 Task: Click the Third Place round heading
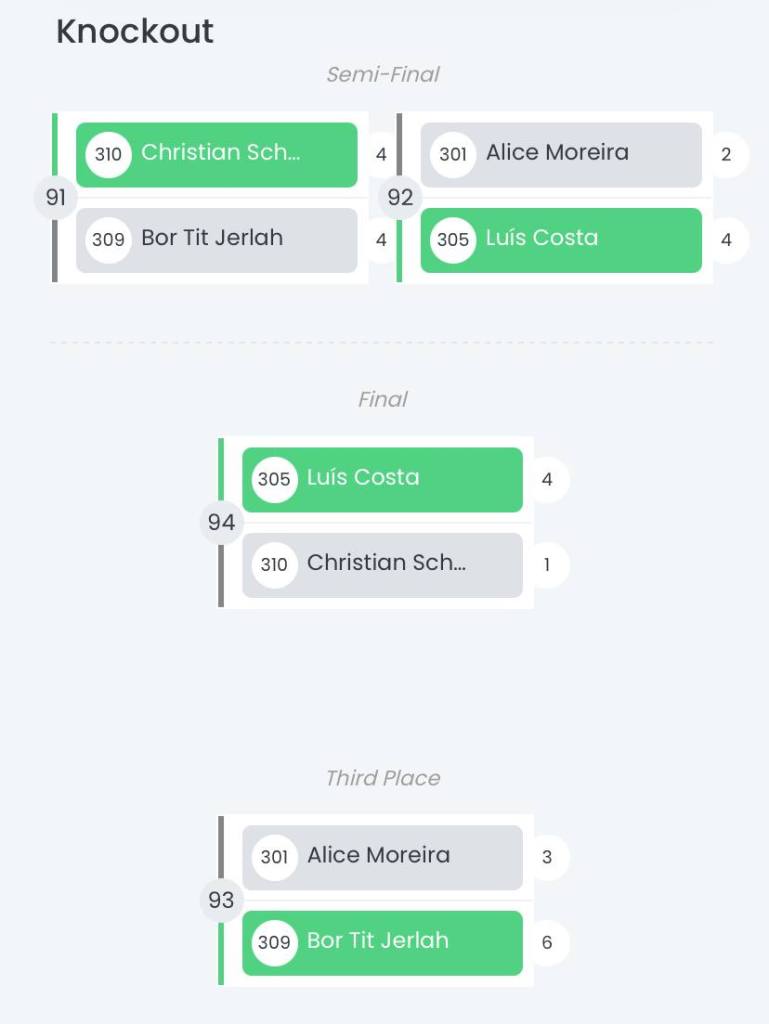(383, 778)
